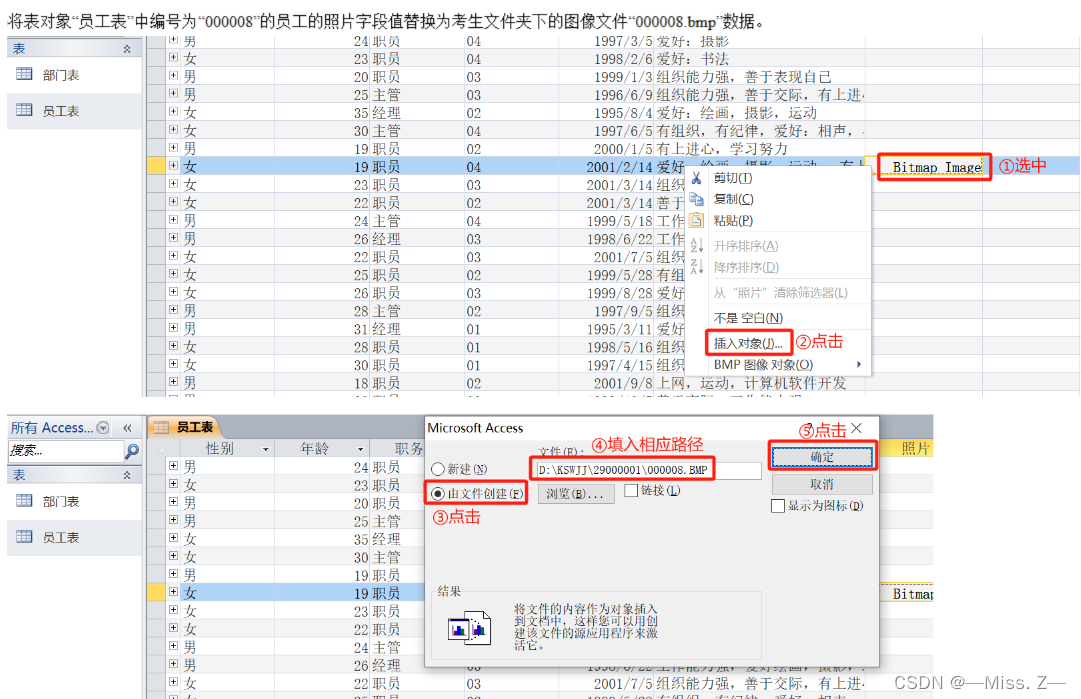Open 部门表 table icon in lower screenshot
The image size is (1081, 699).
24,500
